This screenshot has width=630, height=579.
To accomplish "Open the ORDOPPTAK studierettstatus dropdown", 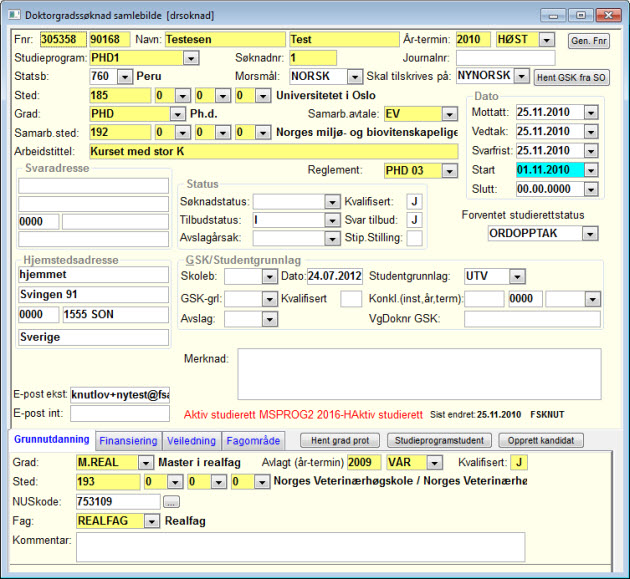I will tap(590, 233).
